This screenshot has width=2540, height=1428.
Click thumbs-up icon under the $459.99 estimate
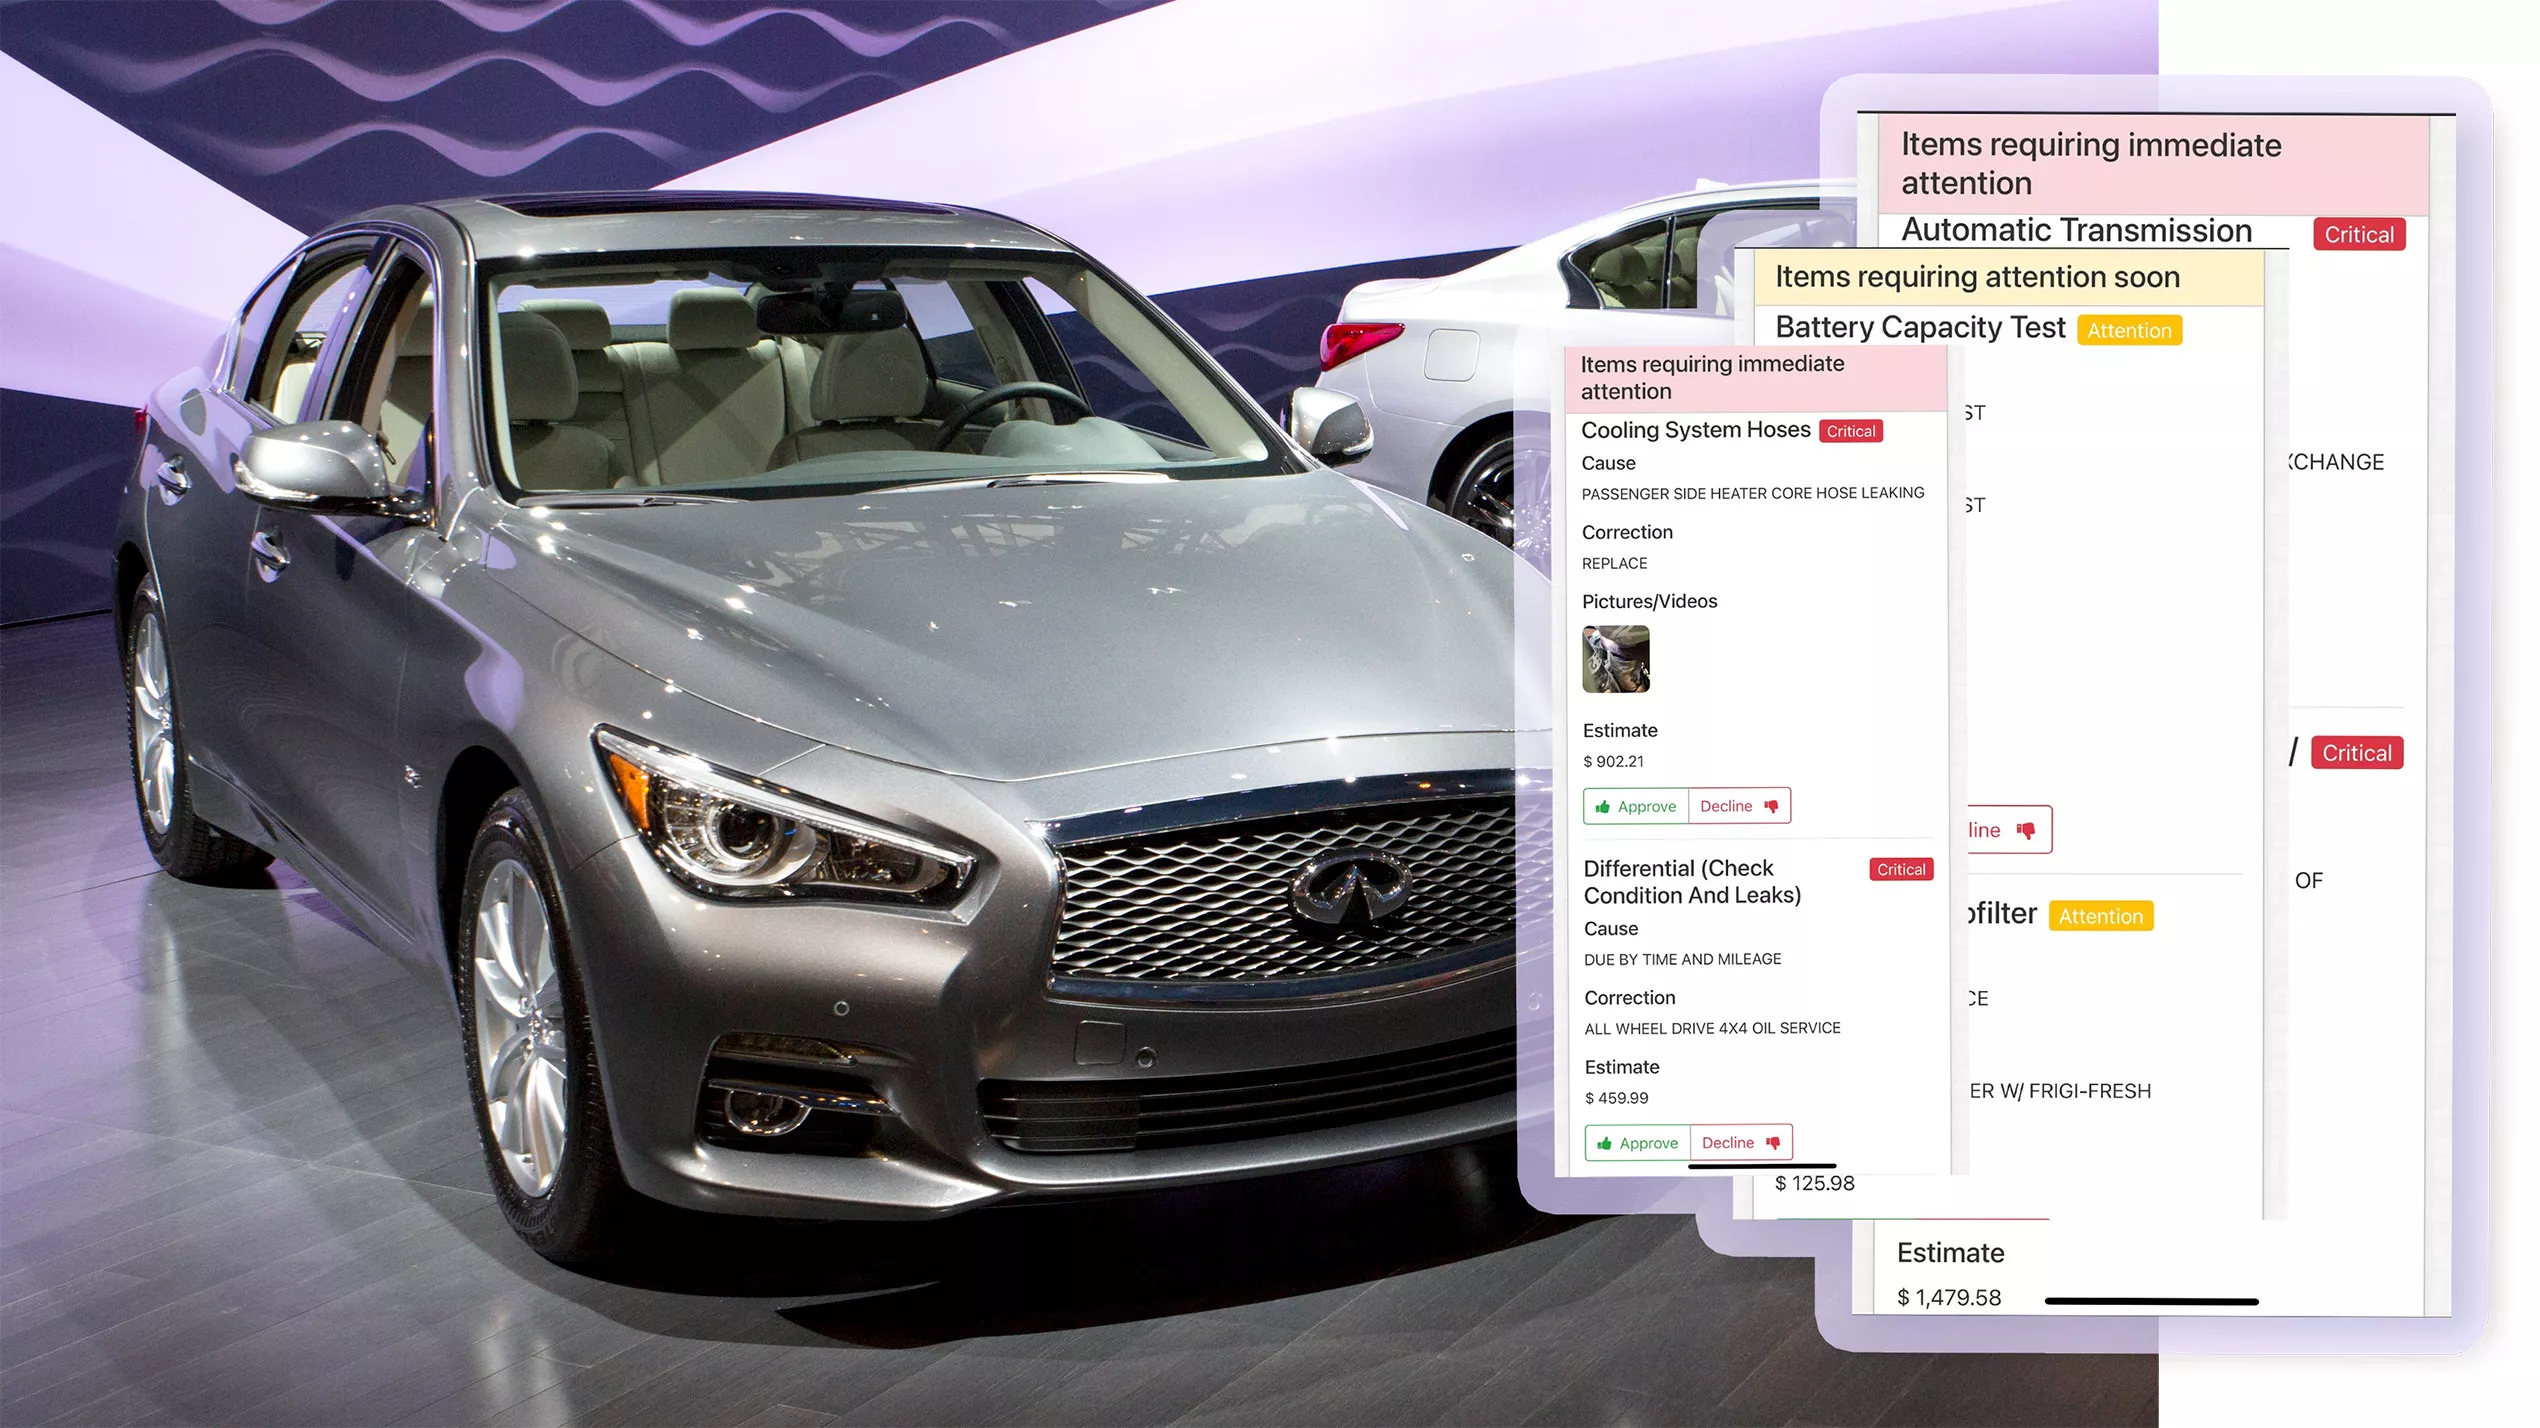pyautogui.click(x=1605, y=1143)
